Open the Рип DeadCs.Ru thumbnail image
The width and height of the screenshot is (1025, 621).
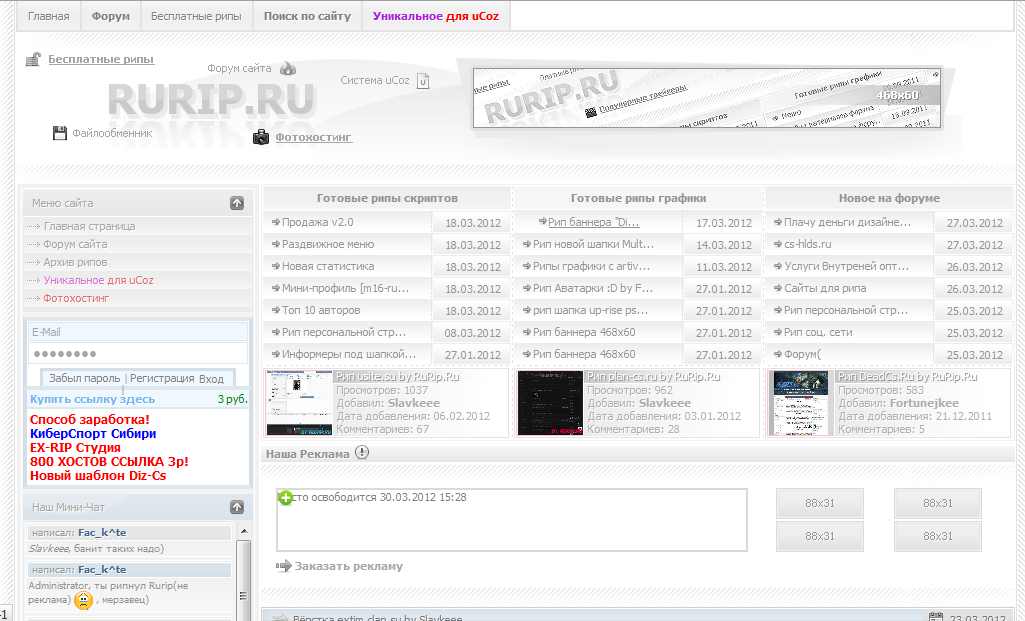click(801, 403)
